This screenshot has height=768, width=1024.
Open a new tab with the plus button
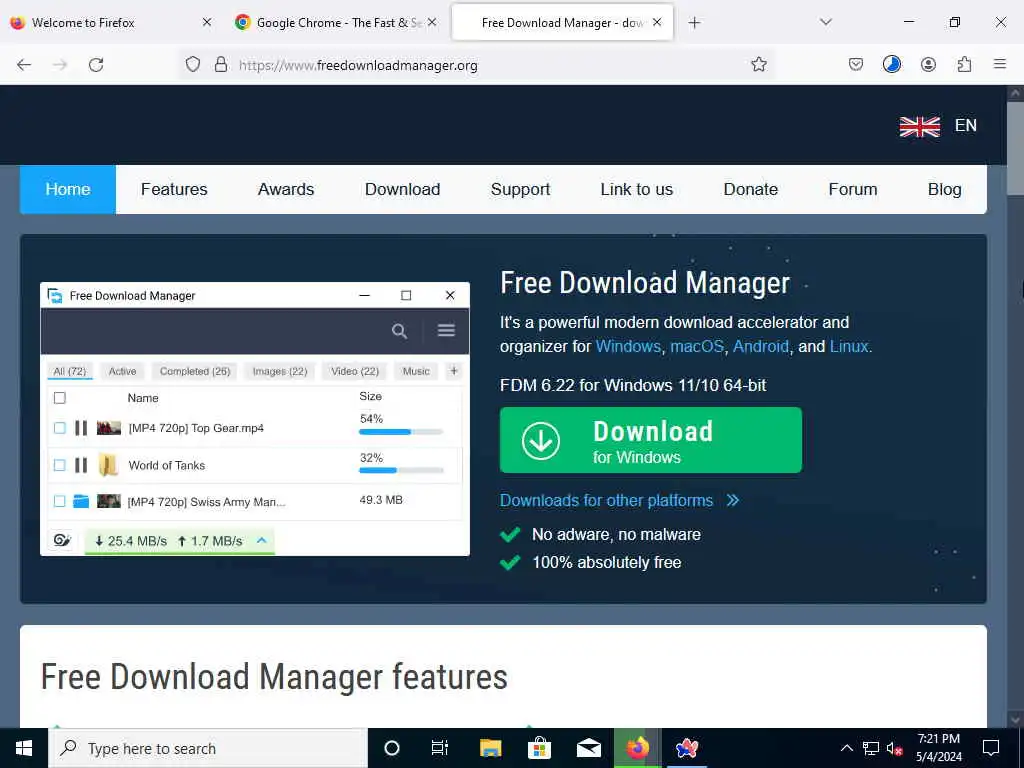tap(694, 23)
